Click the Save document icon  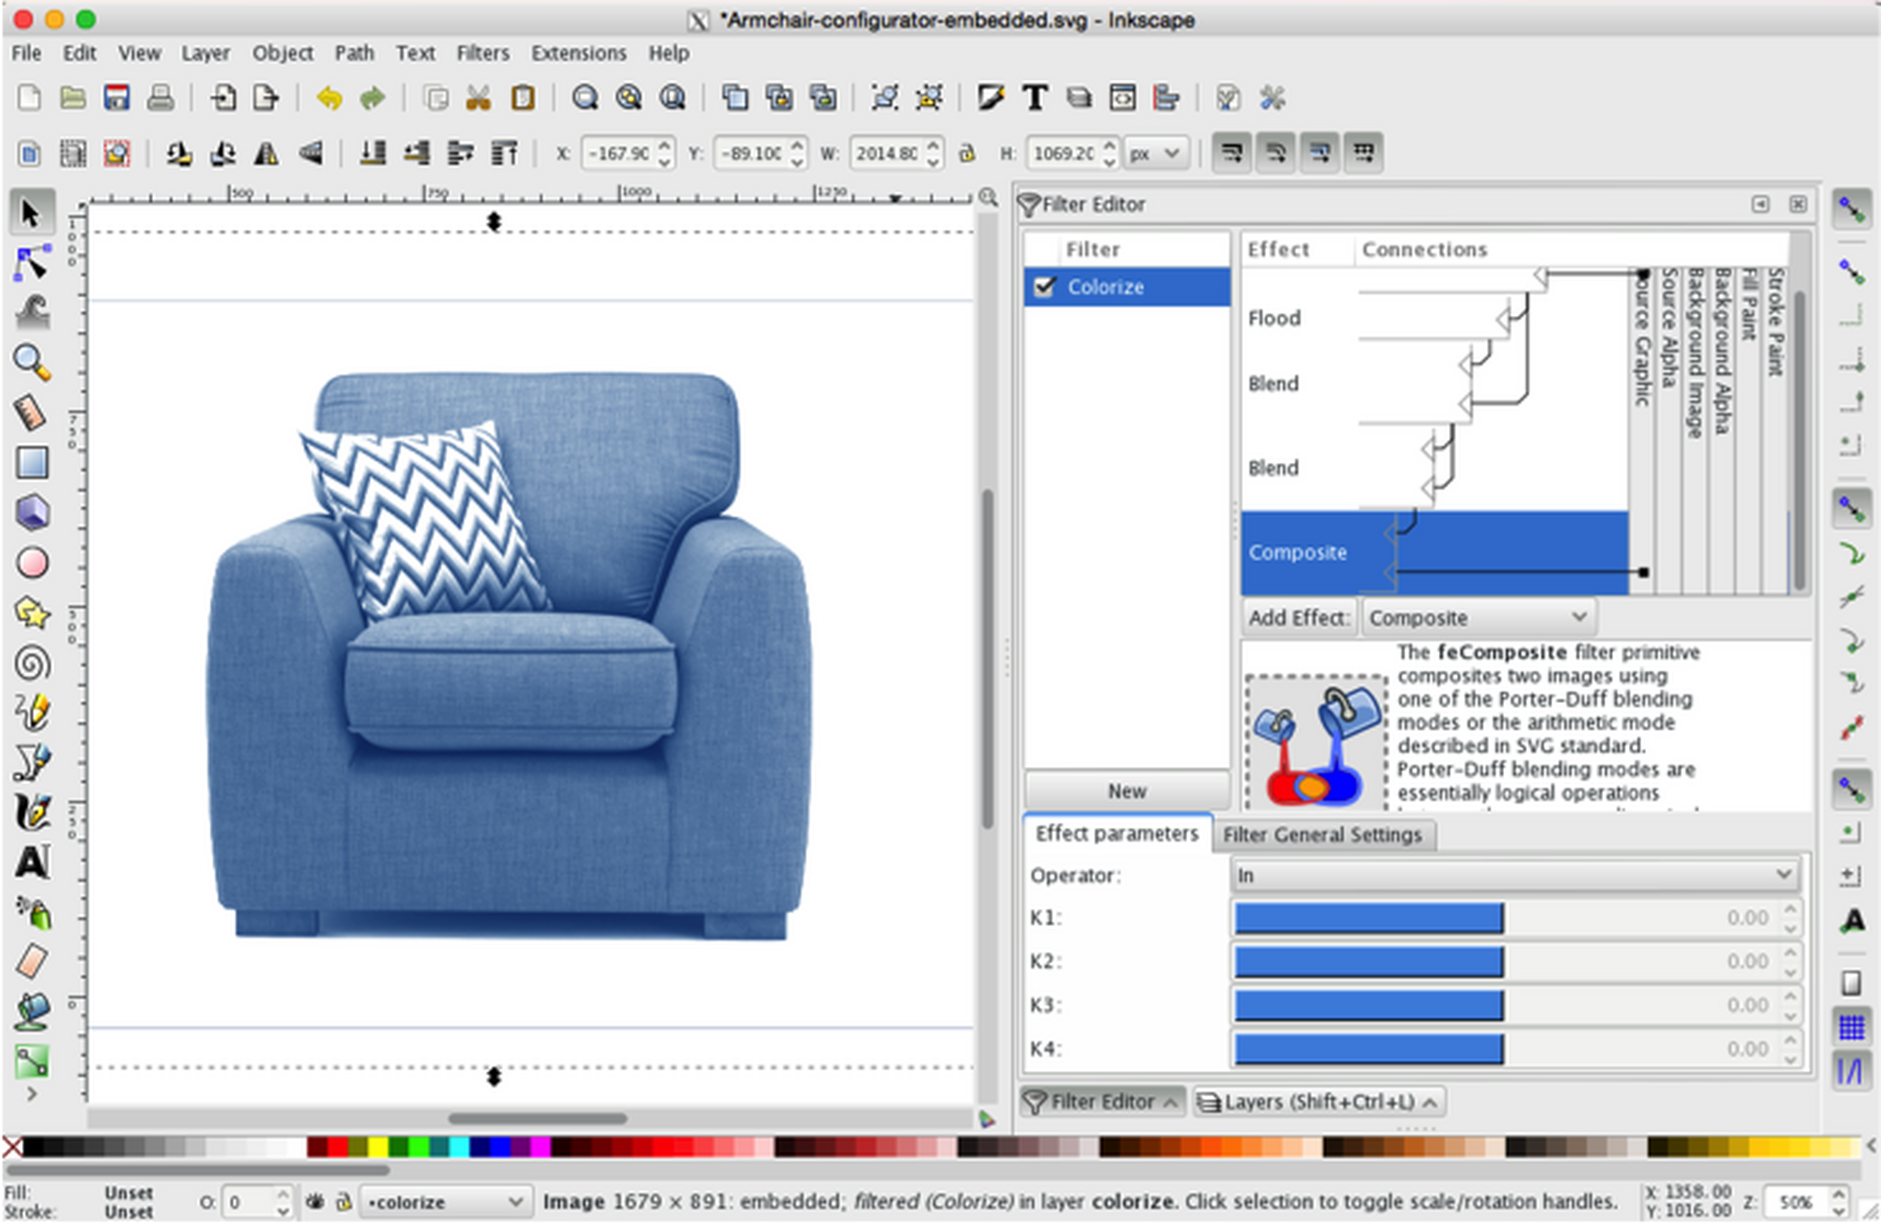pyautogui.click(x=117, y=98)
